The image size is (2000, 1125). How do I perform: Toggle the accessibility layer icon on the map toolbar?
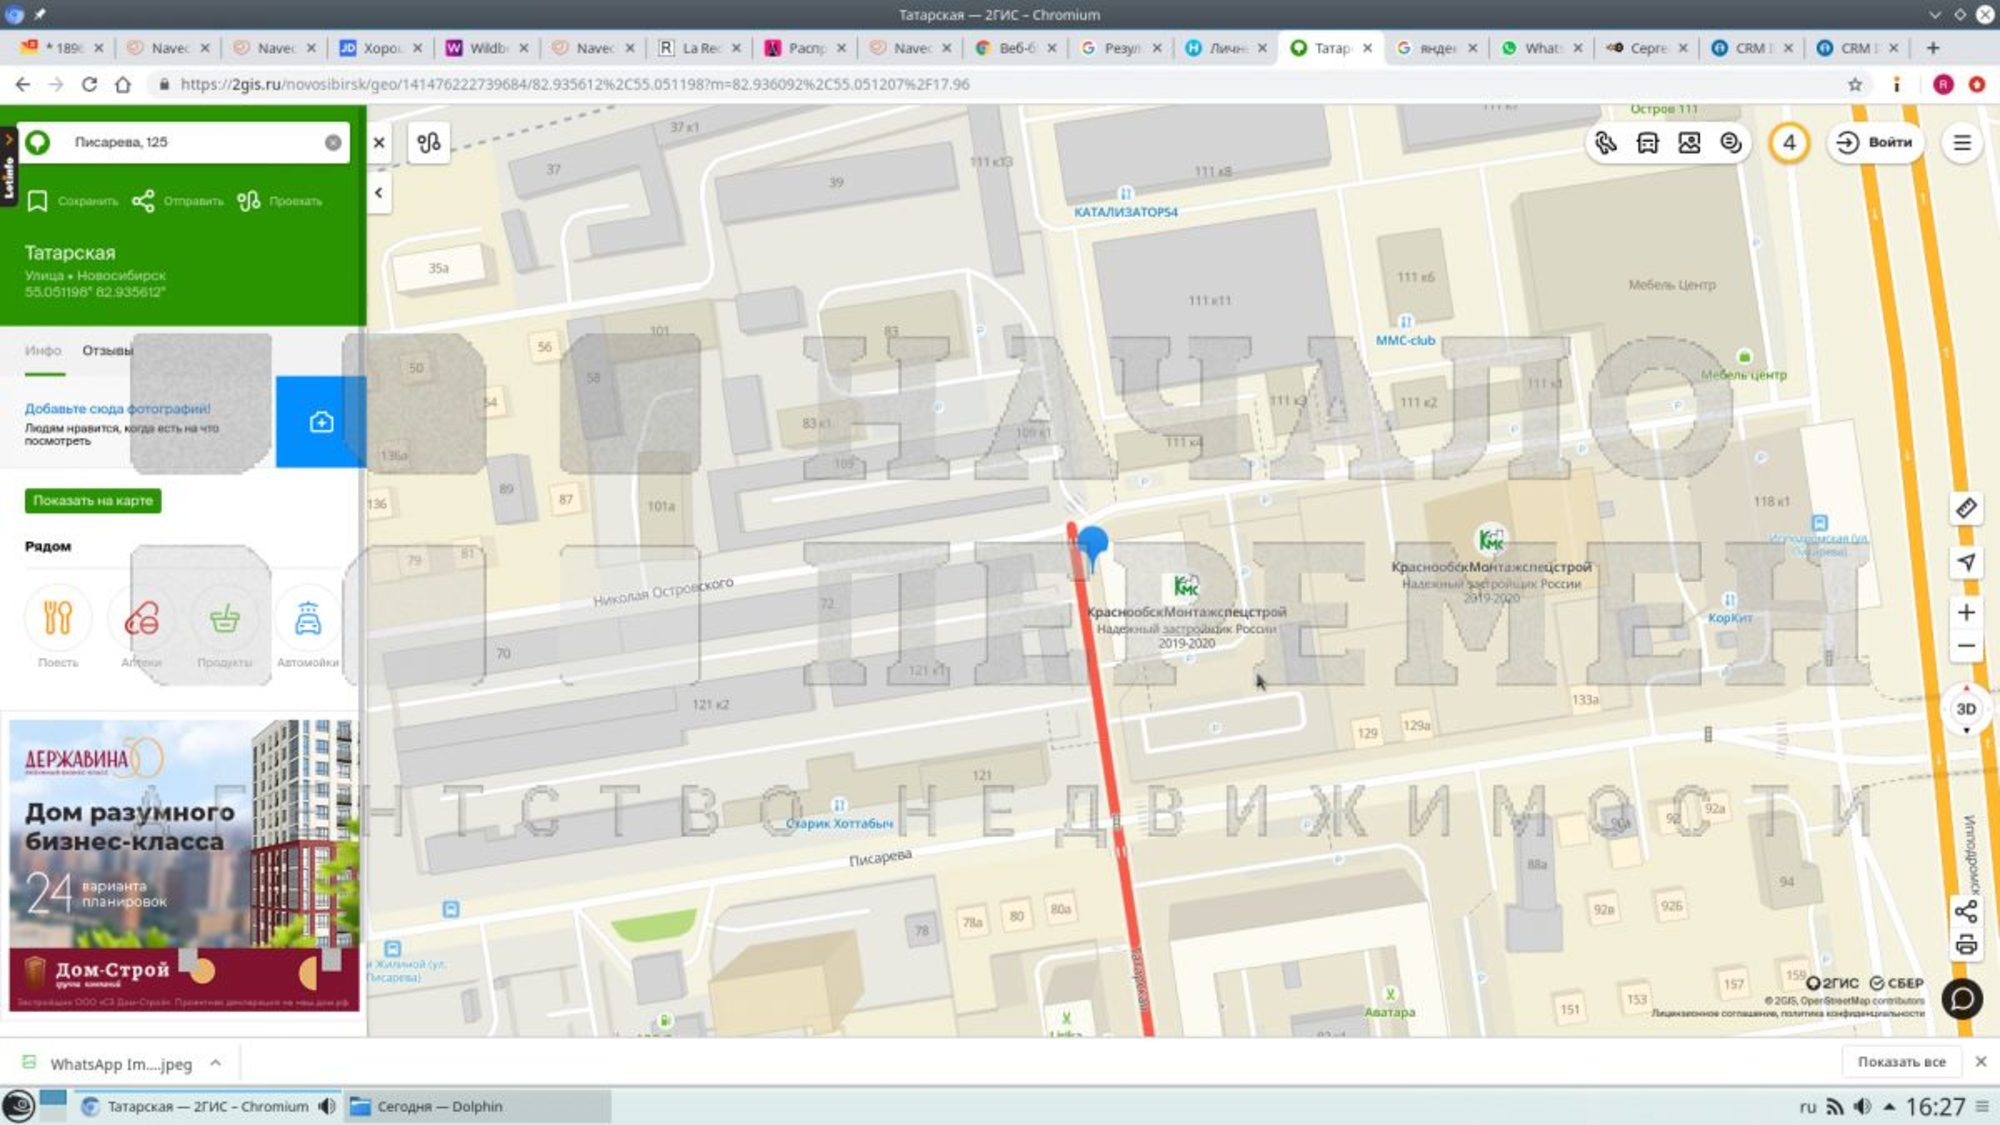[x=1606, y=143]
